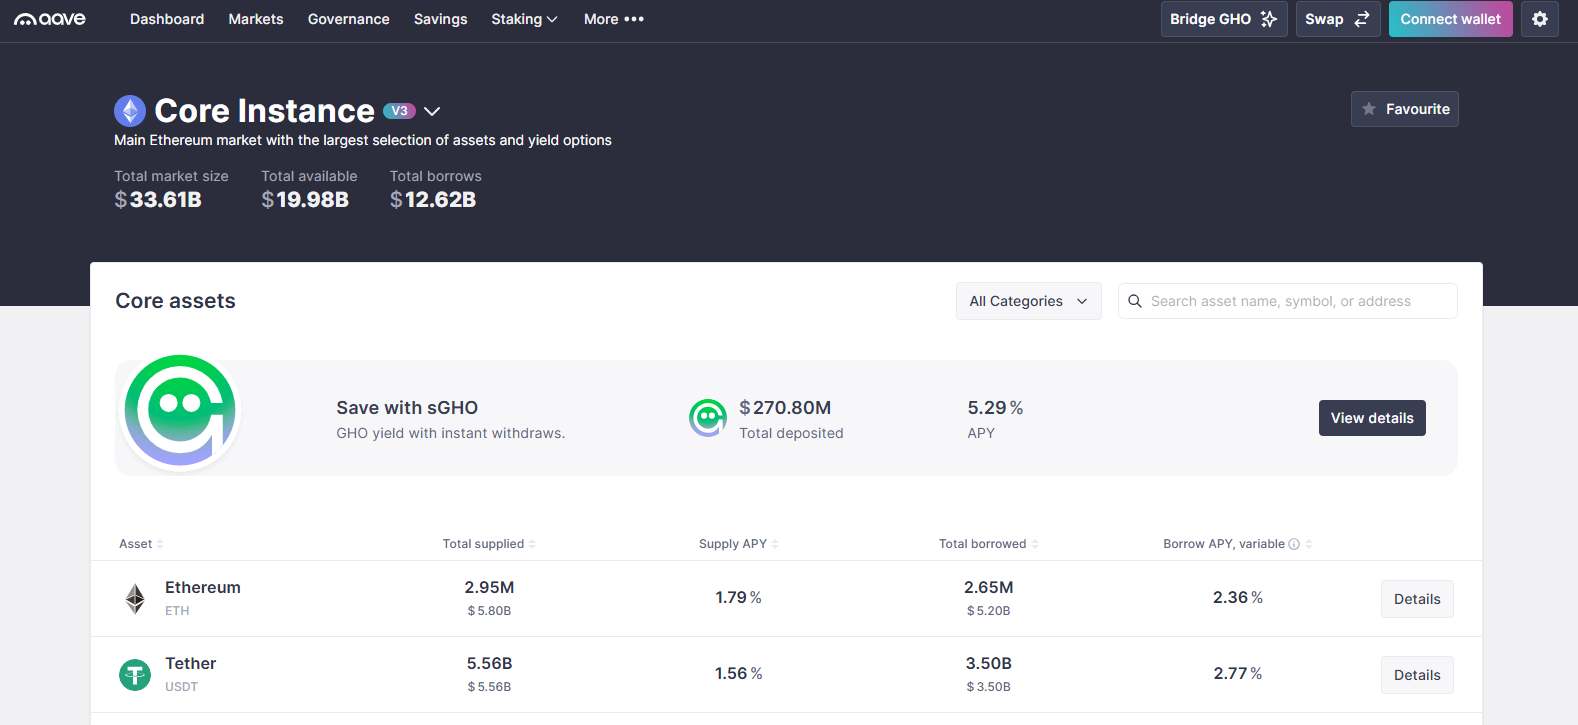Image resolution: width=1578 pixels, height=725 pixels.
Task: Click the small GHO icon beside Total deposited
Action: click(708, 418)
